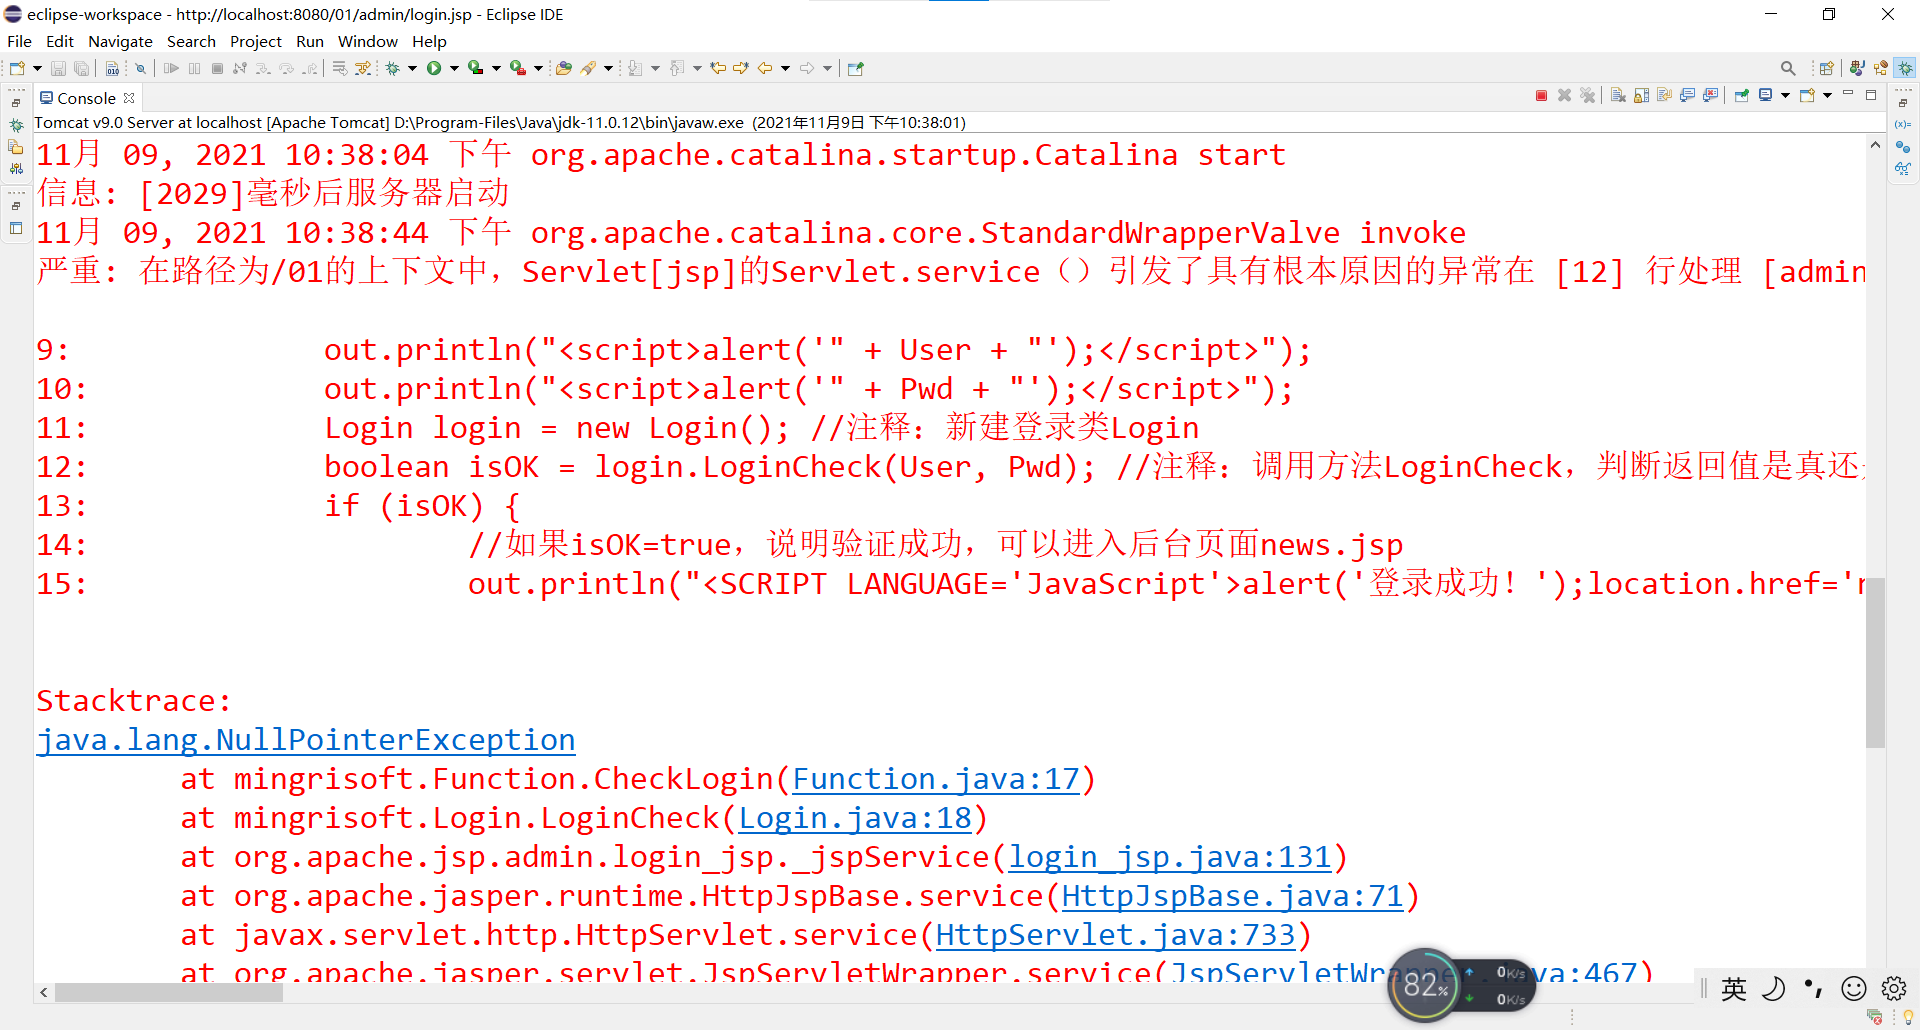This screenshot has height=1030, width=1920.
Task: Close the Console tab
Action: (x=129, y=98)
